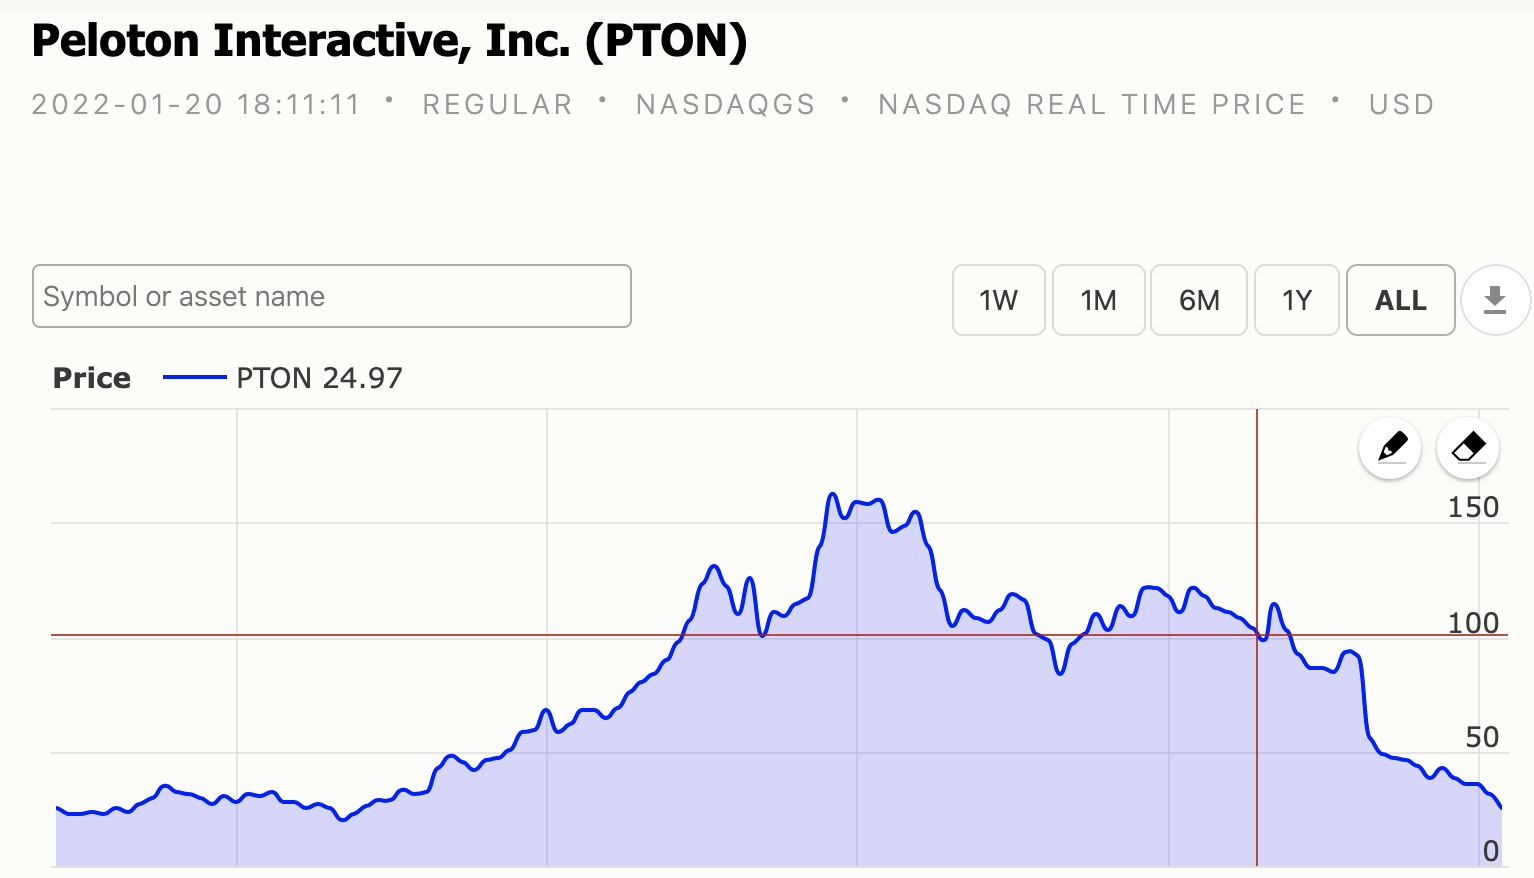
Task: Click the NASDAQ REAL TIME PRICE text
Action: pyautogui.click(x=1091, y=104)
